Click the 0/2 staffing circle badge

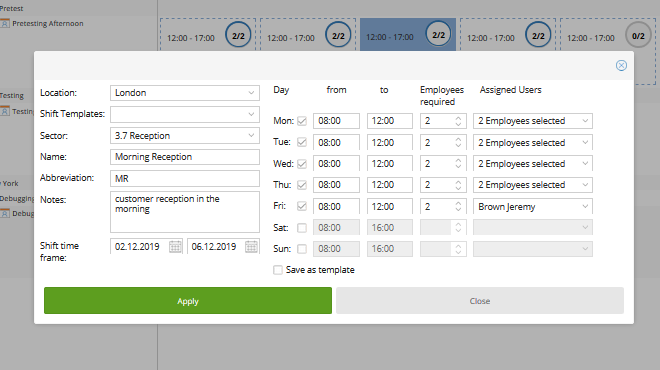point(638,36)
